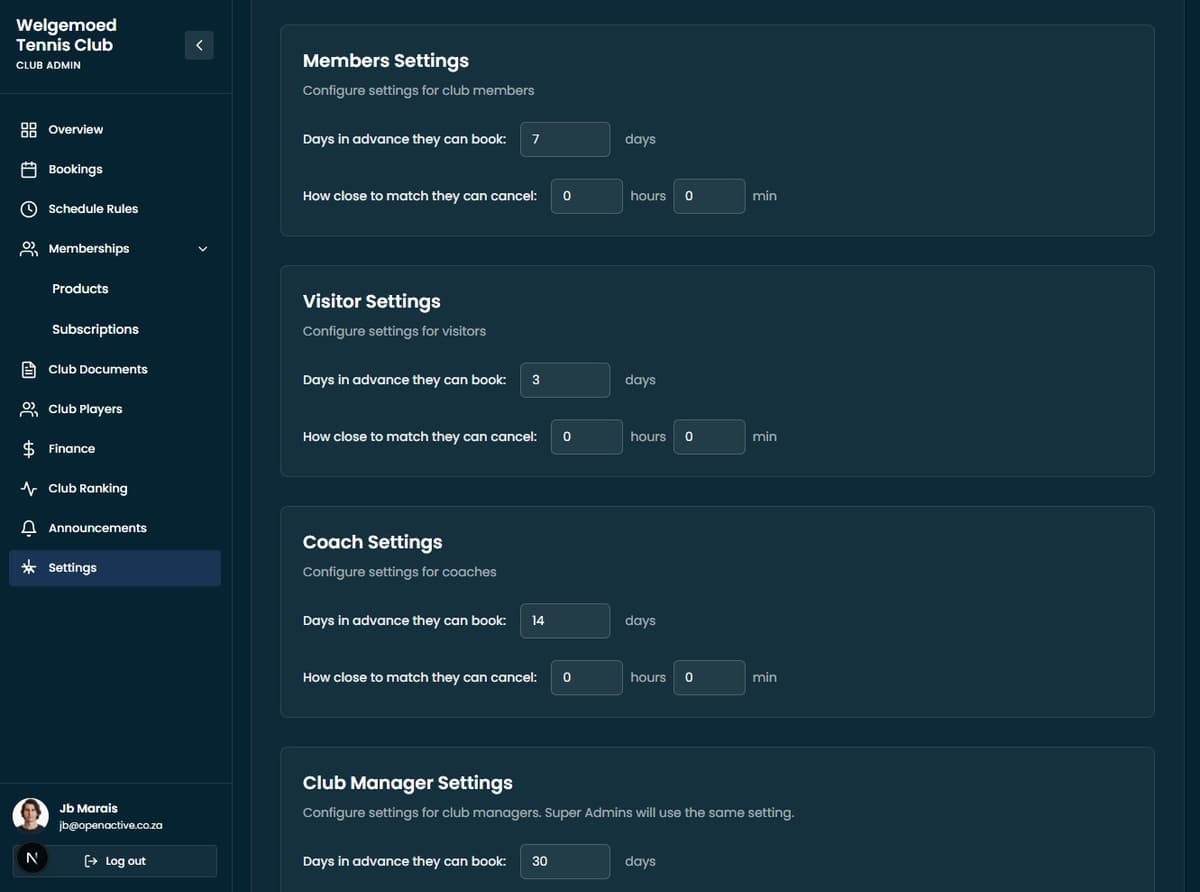Click the Finance dollar sign icon

click(29, 449)
